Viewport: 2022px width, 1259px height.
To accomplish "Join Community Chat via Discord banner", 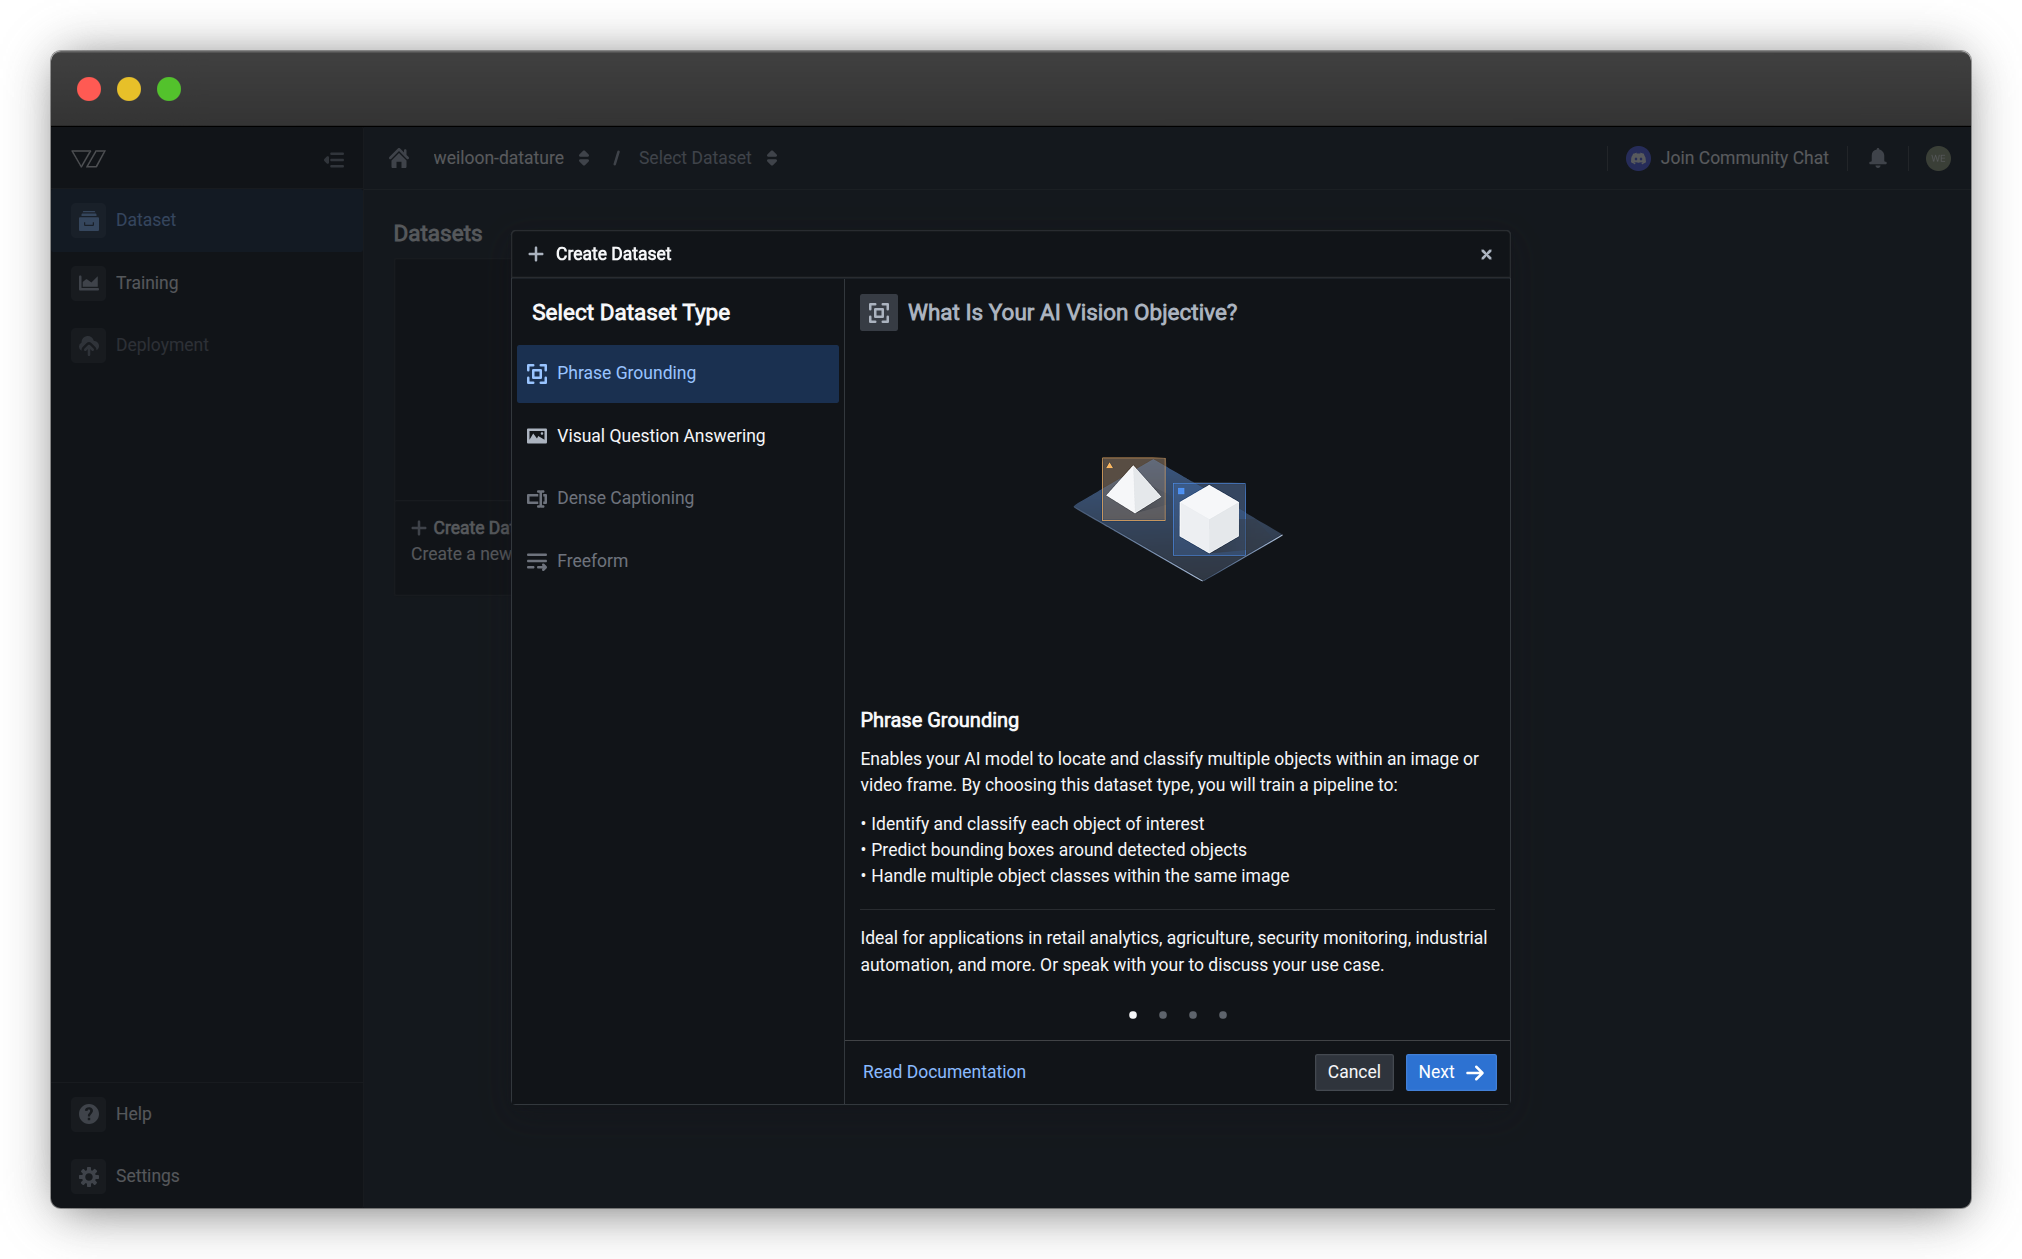I will [x=1727, y=157].
